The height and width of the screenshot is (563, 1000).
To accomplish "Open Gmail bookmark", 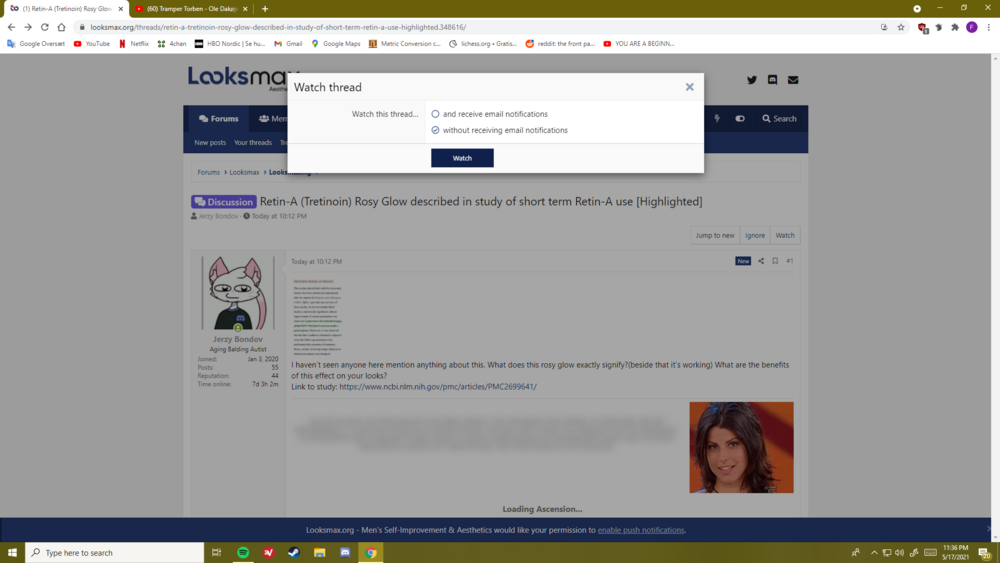I will [x=288, y=44].
